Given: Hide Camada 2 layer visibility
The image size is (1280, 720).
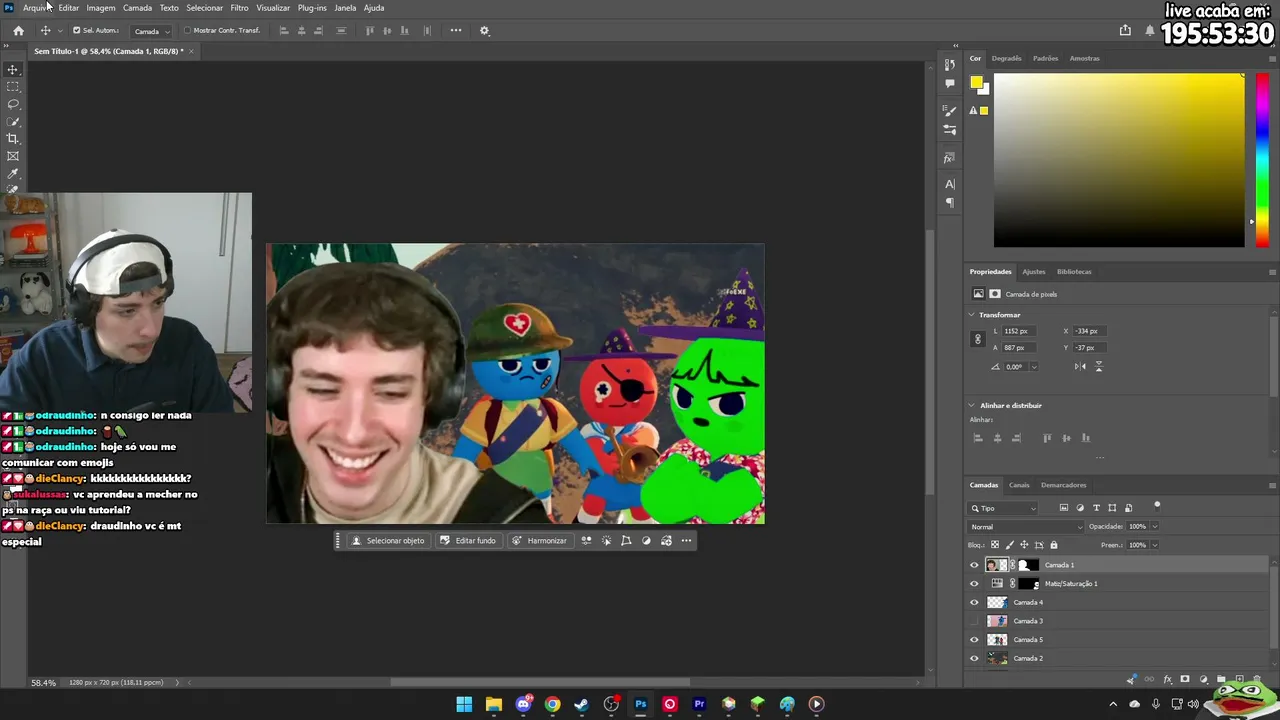Looking at the screenshot, I should click(975, 658).
